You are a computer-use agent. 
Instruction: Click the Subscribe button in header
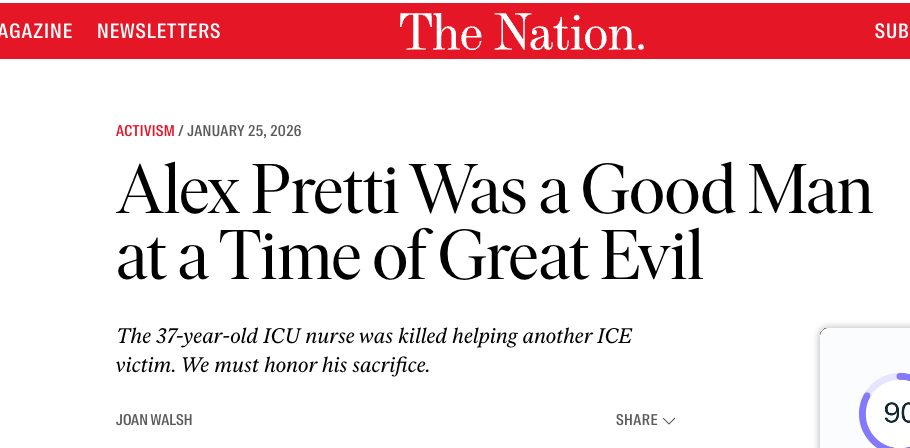click(x=891, y=31)
